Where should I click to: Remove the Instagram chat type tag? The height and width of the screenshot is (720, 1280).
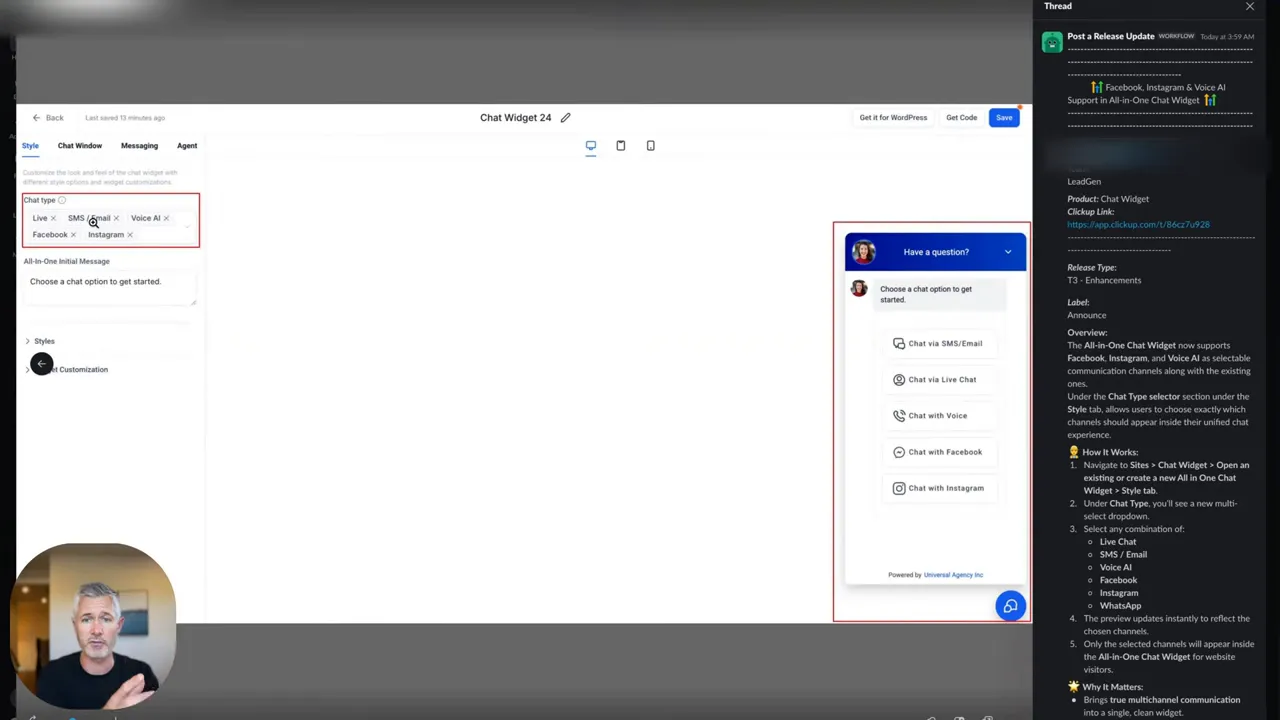pos(130,235)
